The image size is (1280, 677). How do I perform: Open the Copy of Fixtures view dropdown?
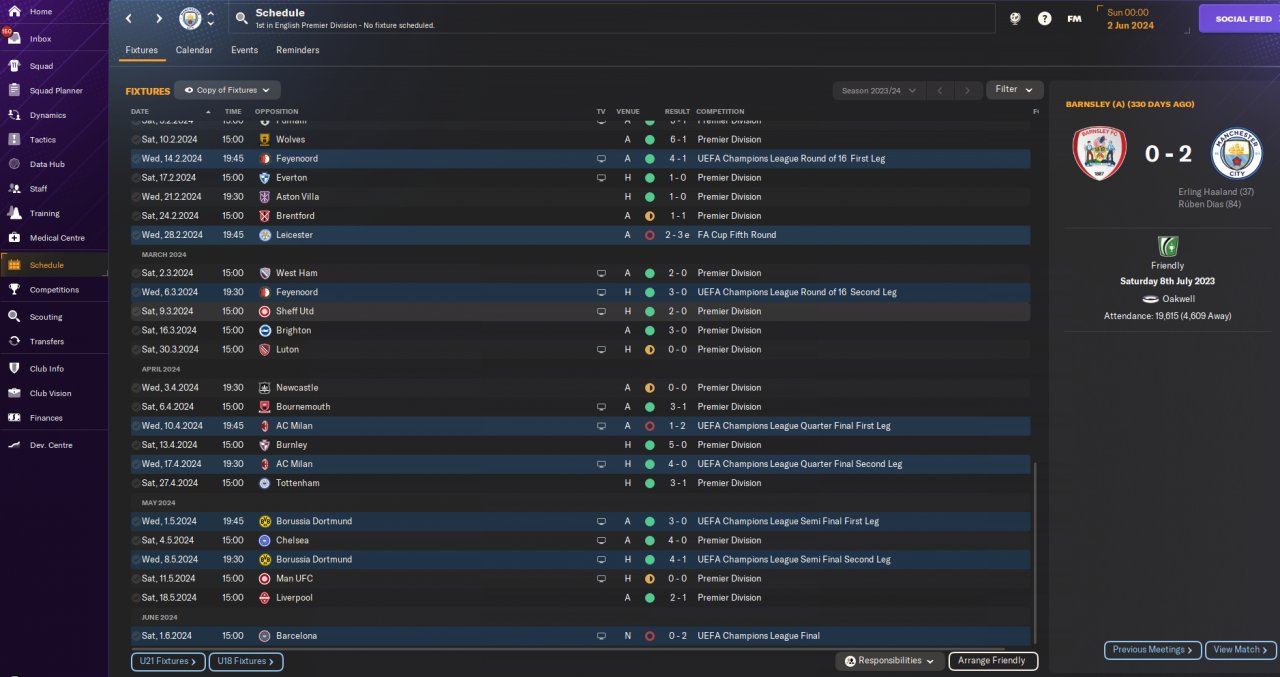coord(227,90)
